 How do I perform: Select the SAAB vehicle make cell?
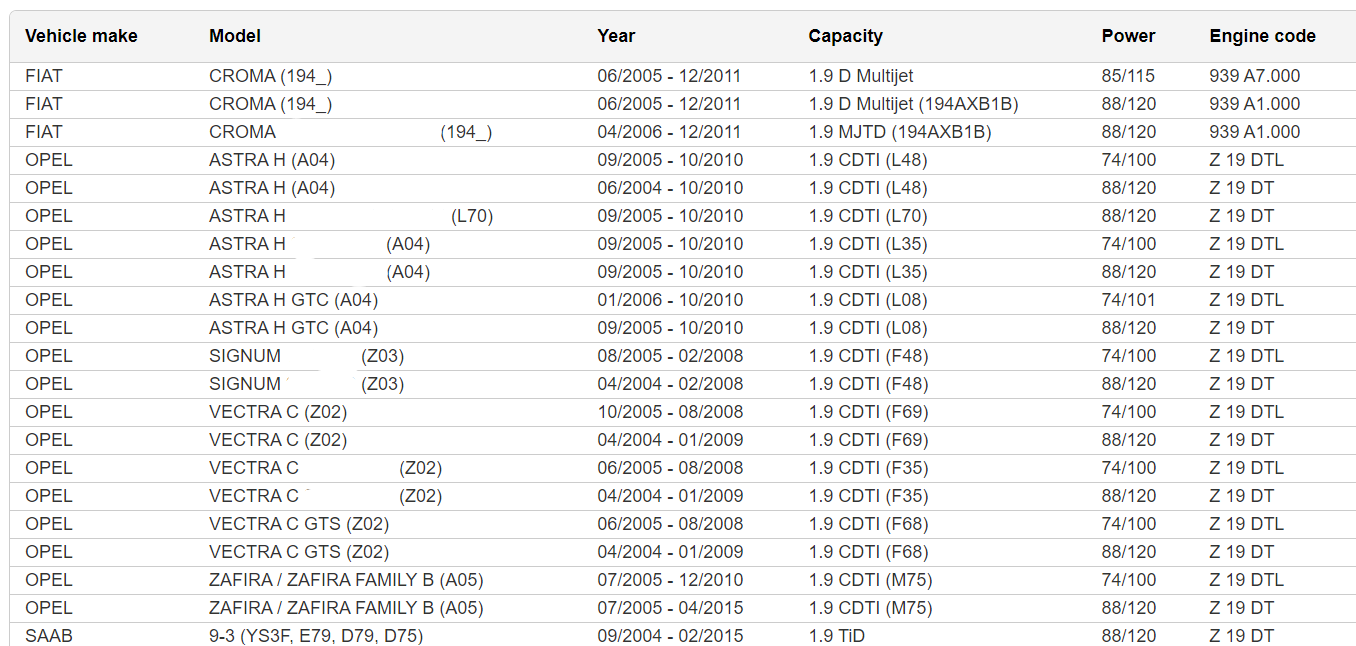(x=49, y=635)
